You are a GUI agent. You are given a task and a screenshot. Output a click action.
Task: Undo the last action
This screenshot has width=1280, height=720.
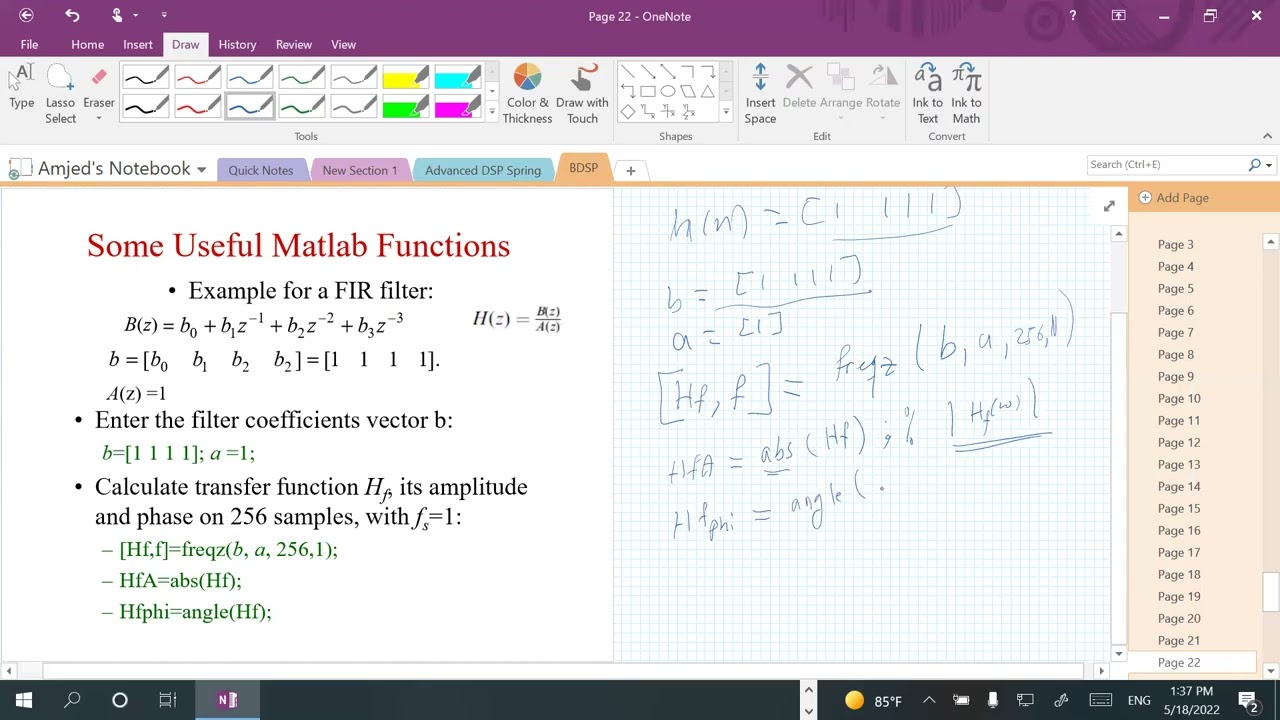(x=72, y=15)
